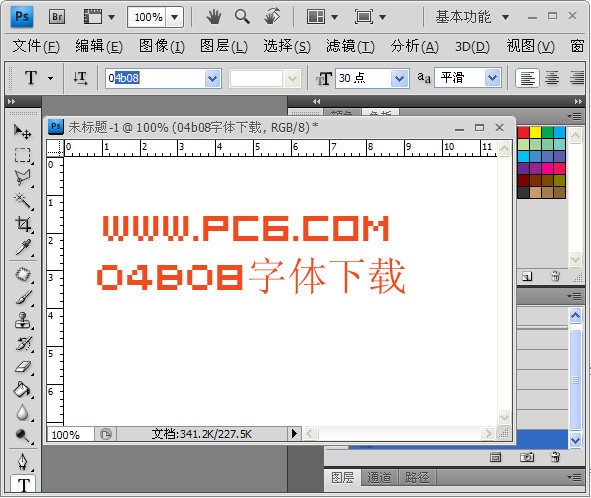Select the Spot Healing Brush tool
591x498 pixels.
[x=23, y=274]
